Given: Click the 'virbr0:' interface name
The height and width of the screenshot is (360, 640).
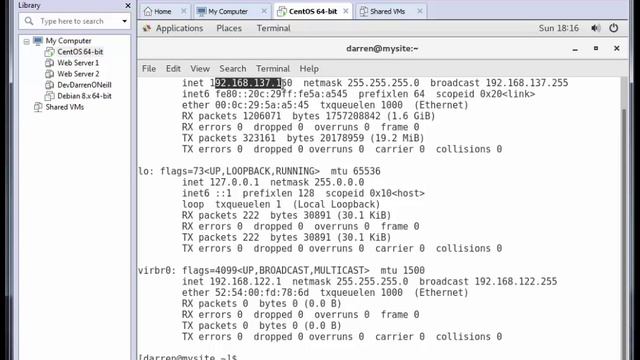Looking at the screenshot, I should pyautogui.click(x=157, y=270).
